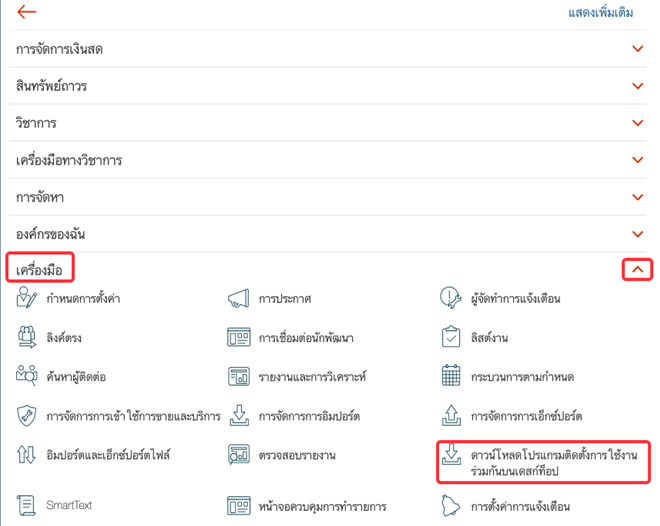This screenshot has height=526, width=660.
Task: Open the ค้นหาผู้ติดต่อ people icon
Action: pyautogui.click(x=26, y=376)
